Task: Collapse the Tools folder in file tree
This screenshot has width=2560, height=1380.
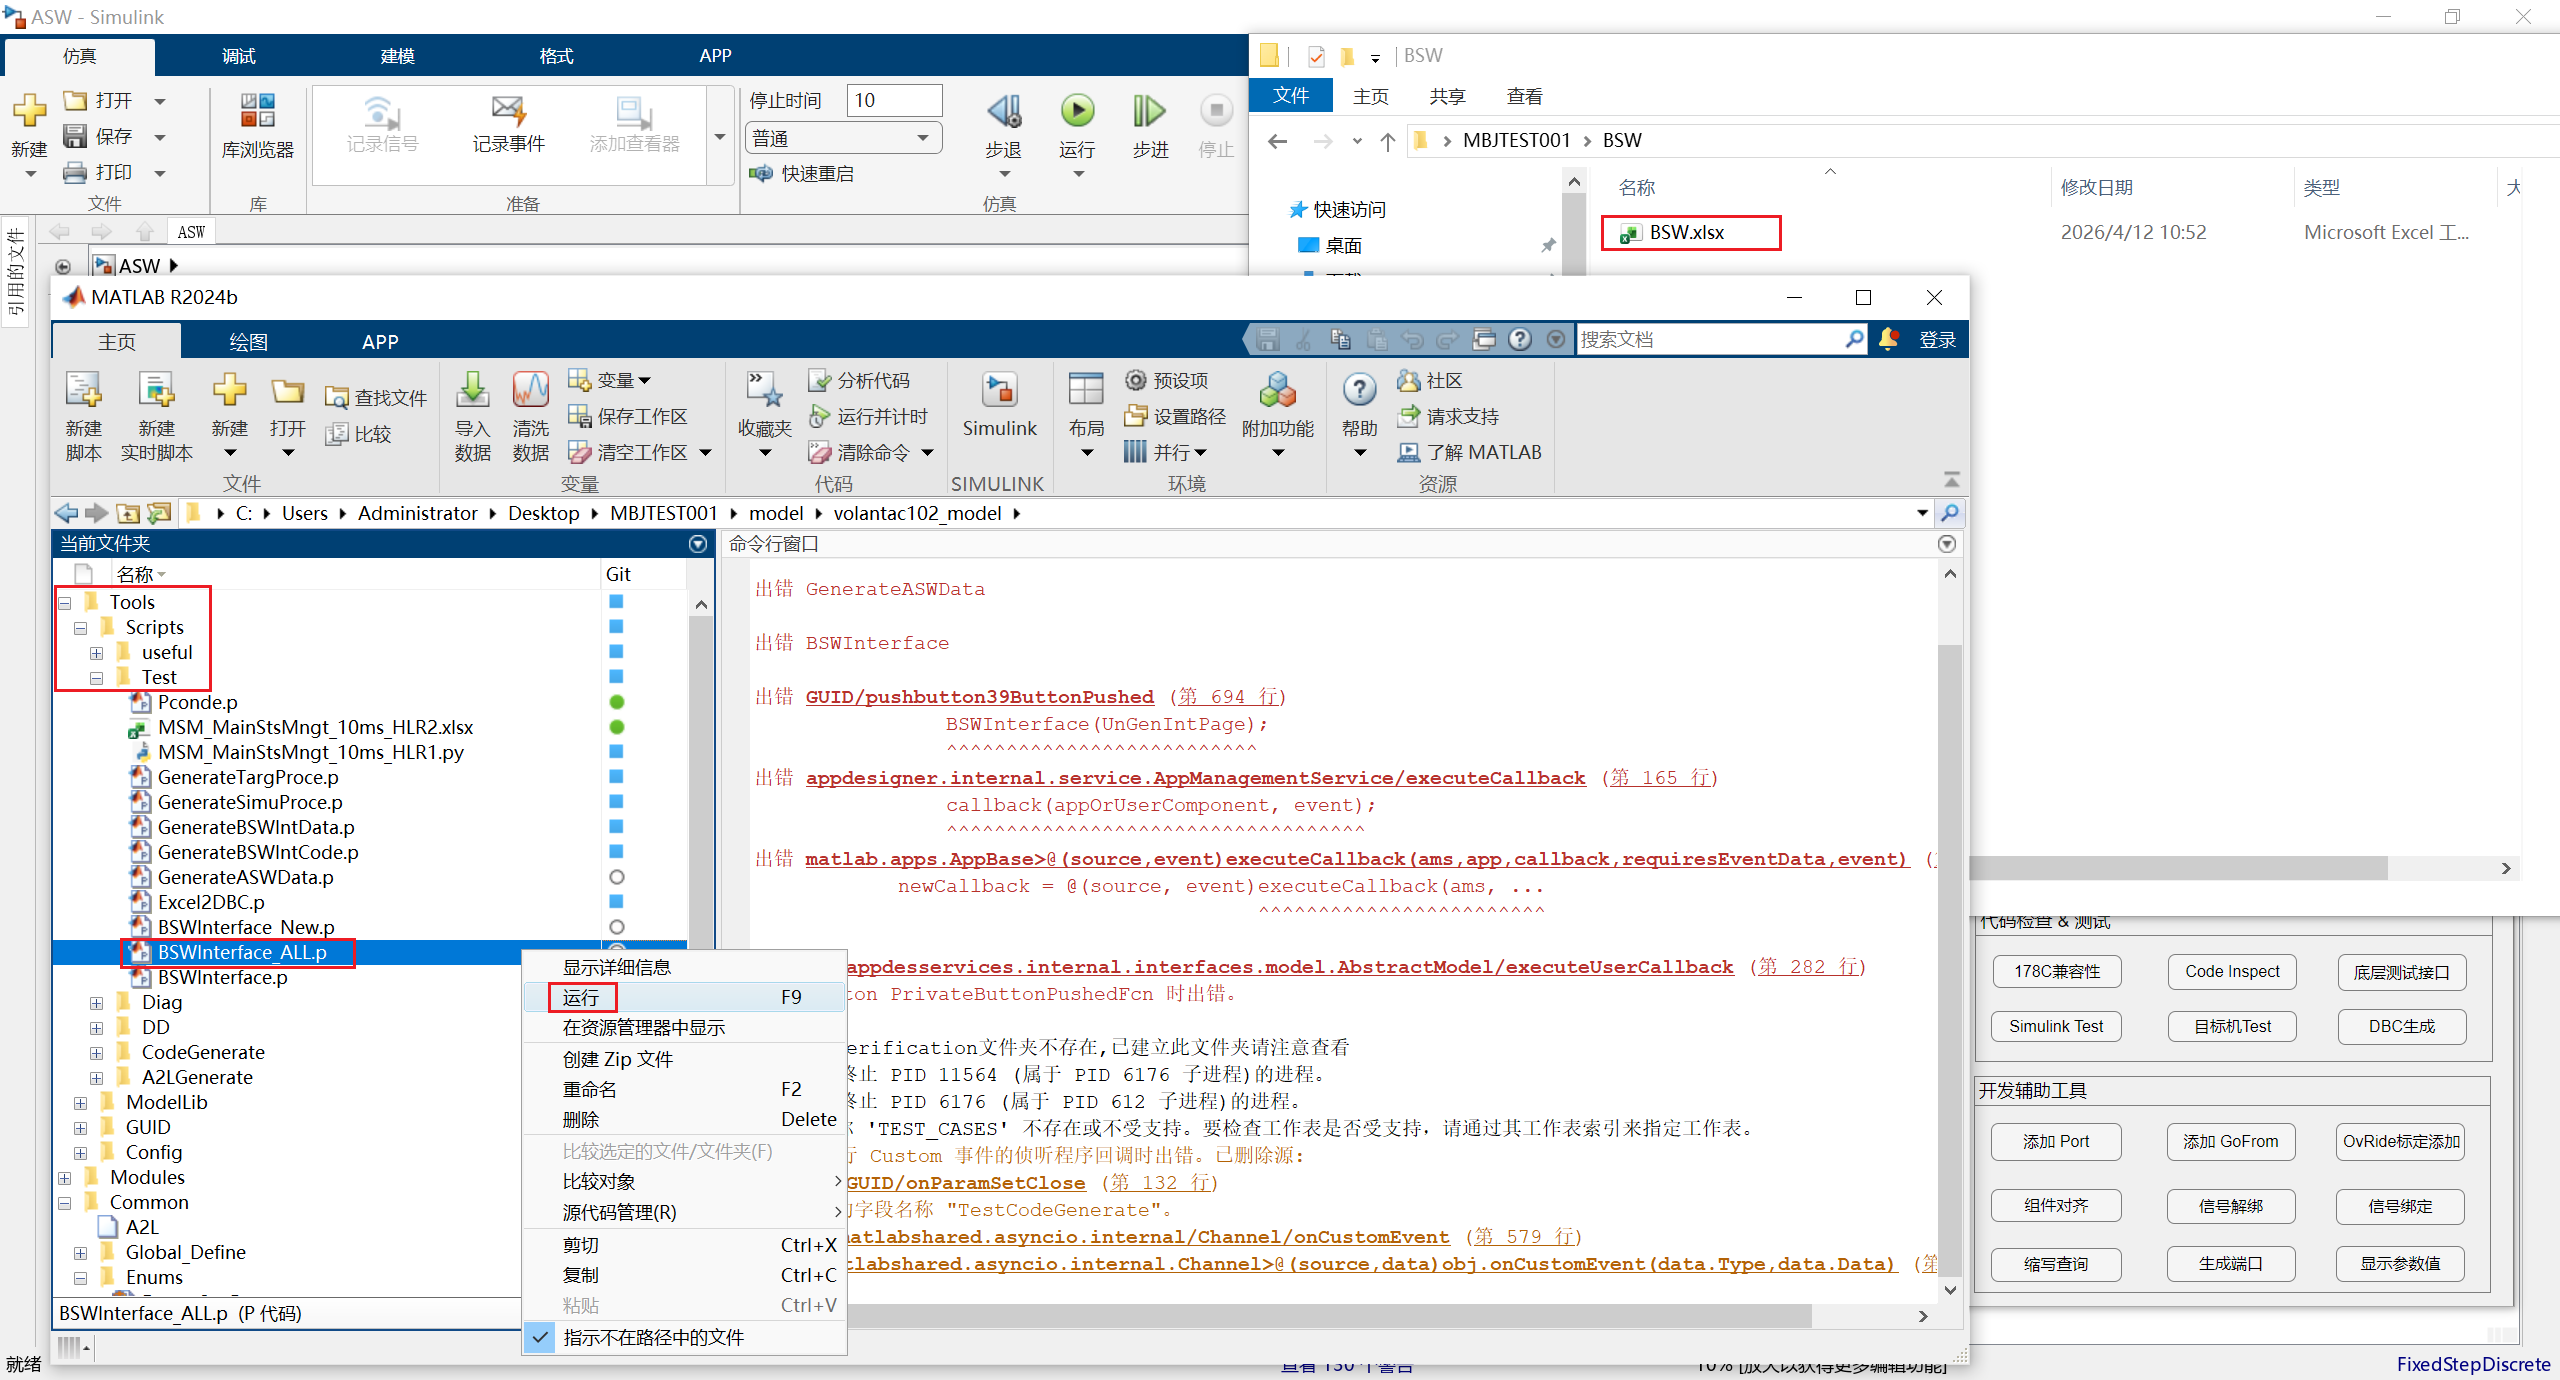Action: (65, 603)
